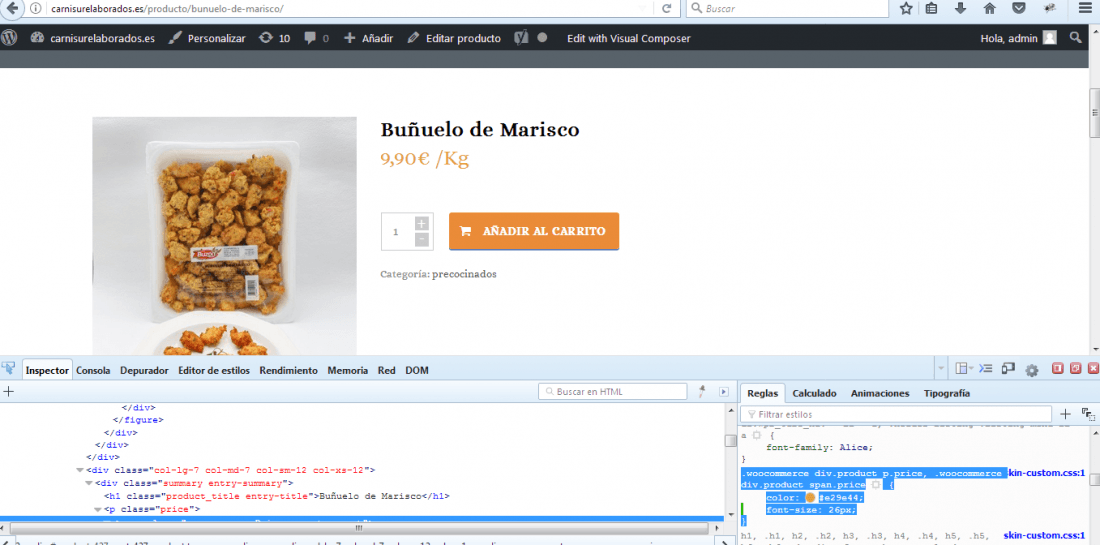Save page to Pocket
The image size is (1100, 545).
point(1019,8)
